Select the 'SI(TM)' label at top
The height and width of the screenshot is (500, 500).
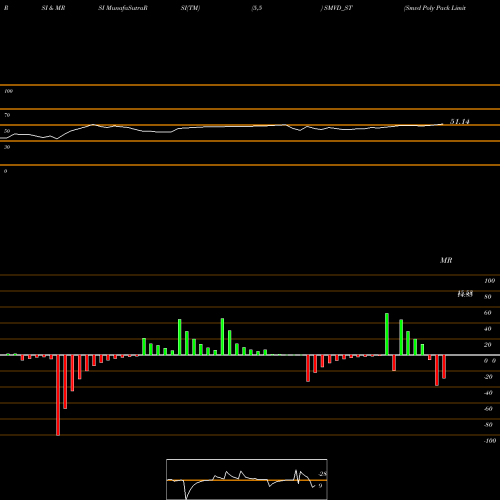pos(190,8)
